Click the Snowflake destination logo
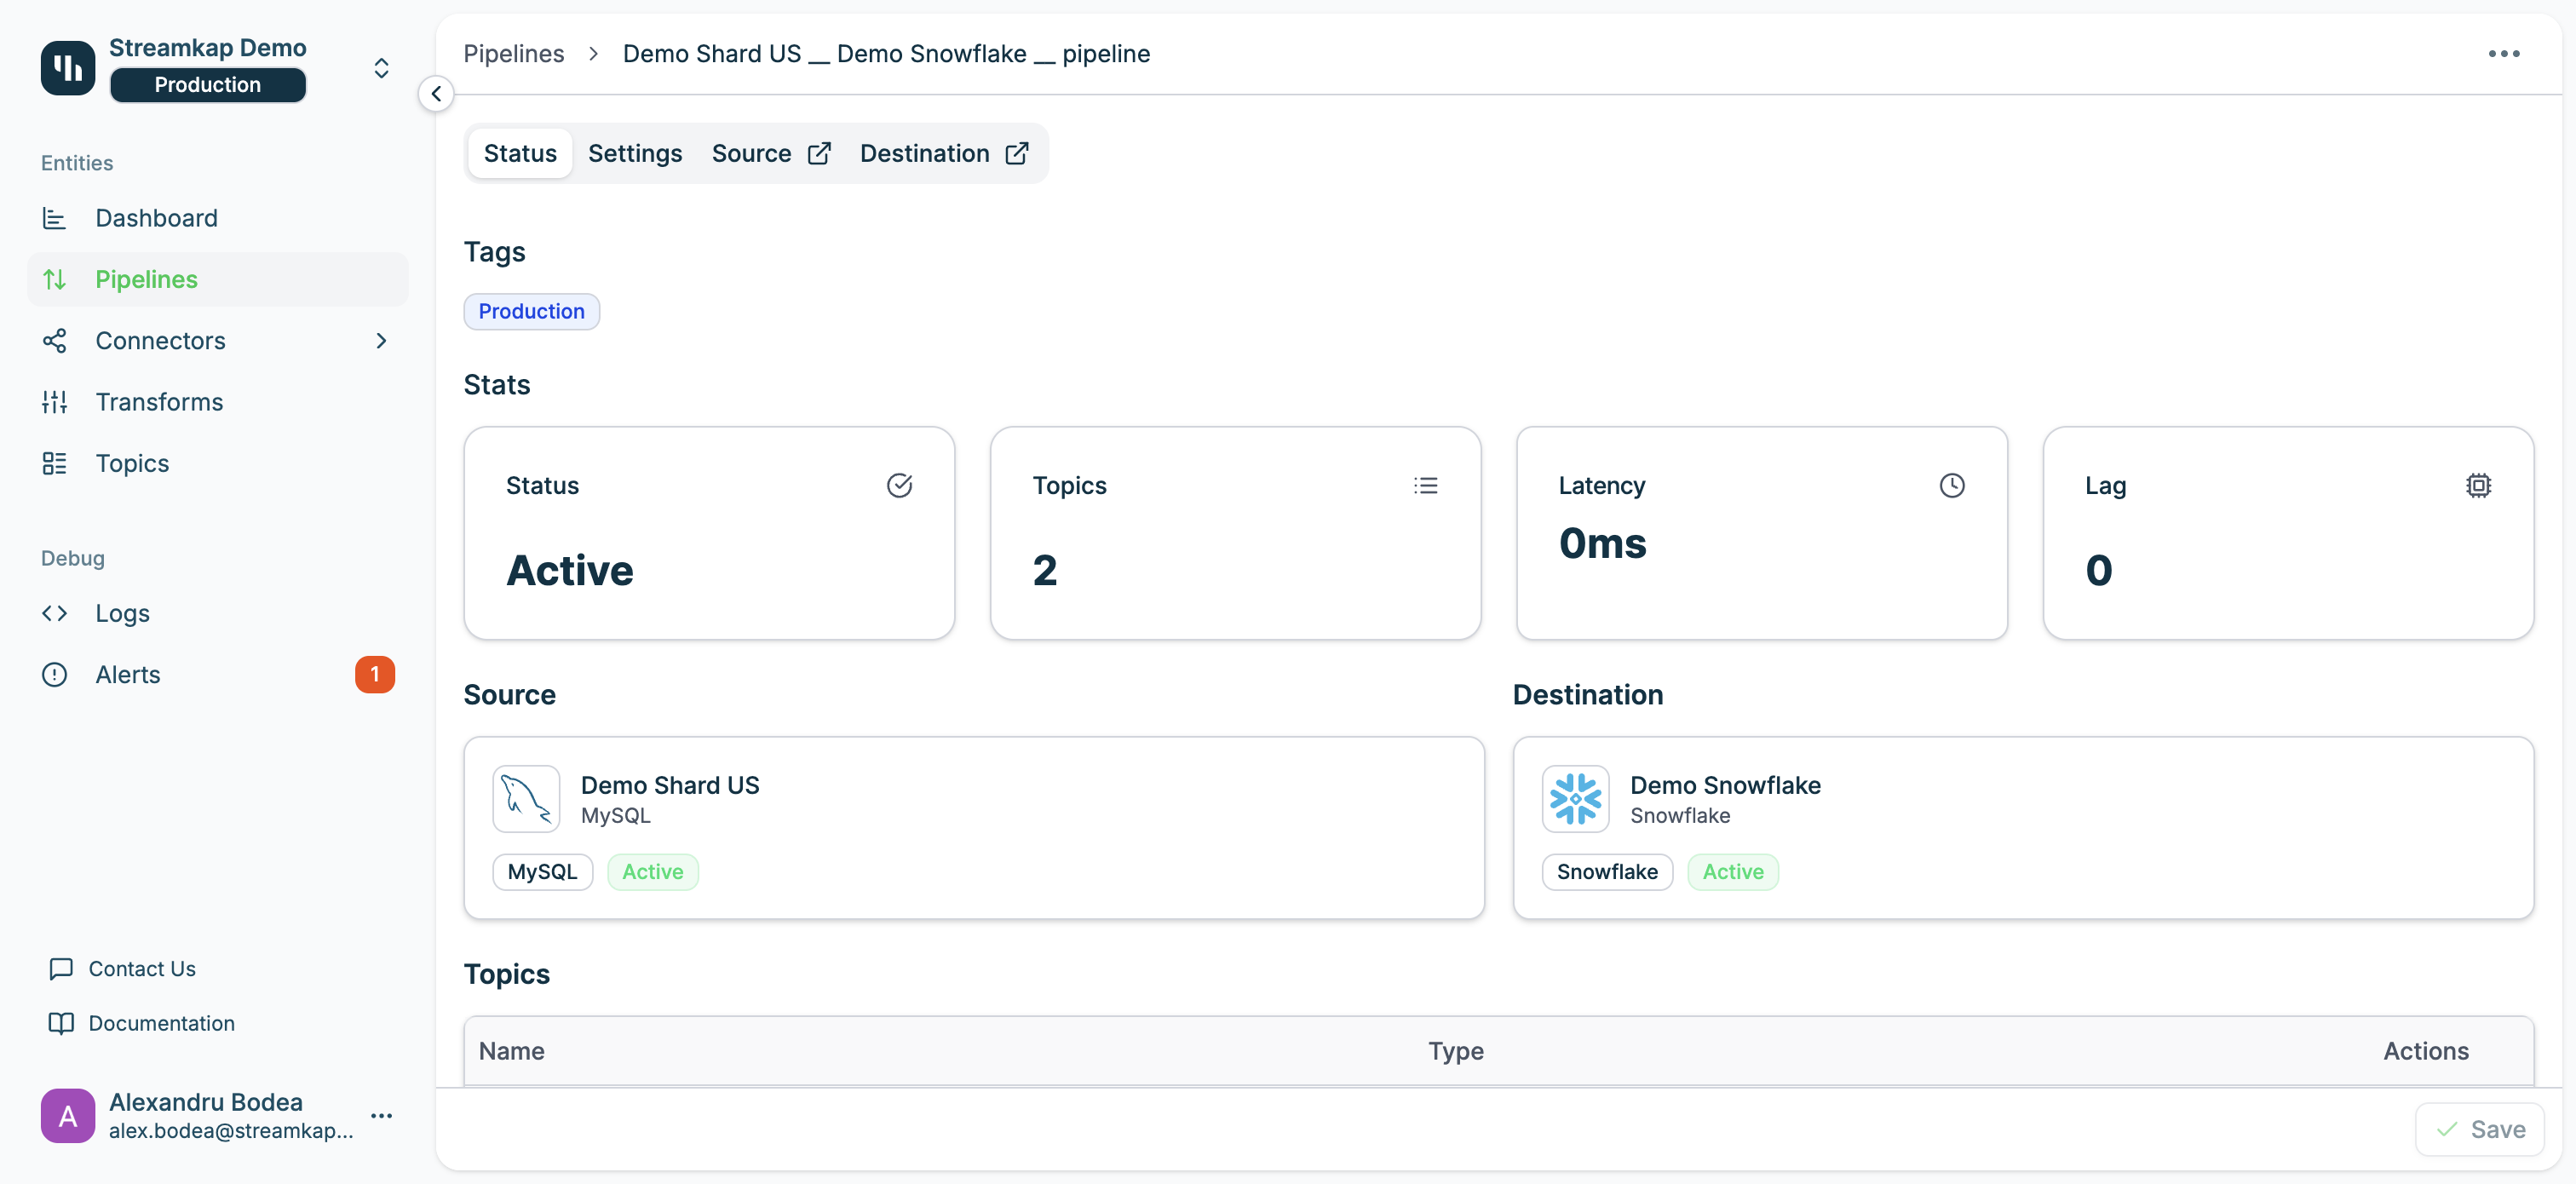The height and width of the screenshot is (1184, 2576). coord(1575,798)
